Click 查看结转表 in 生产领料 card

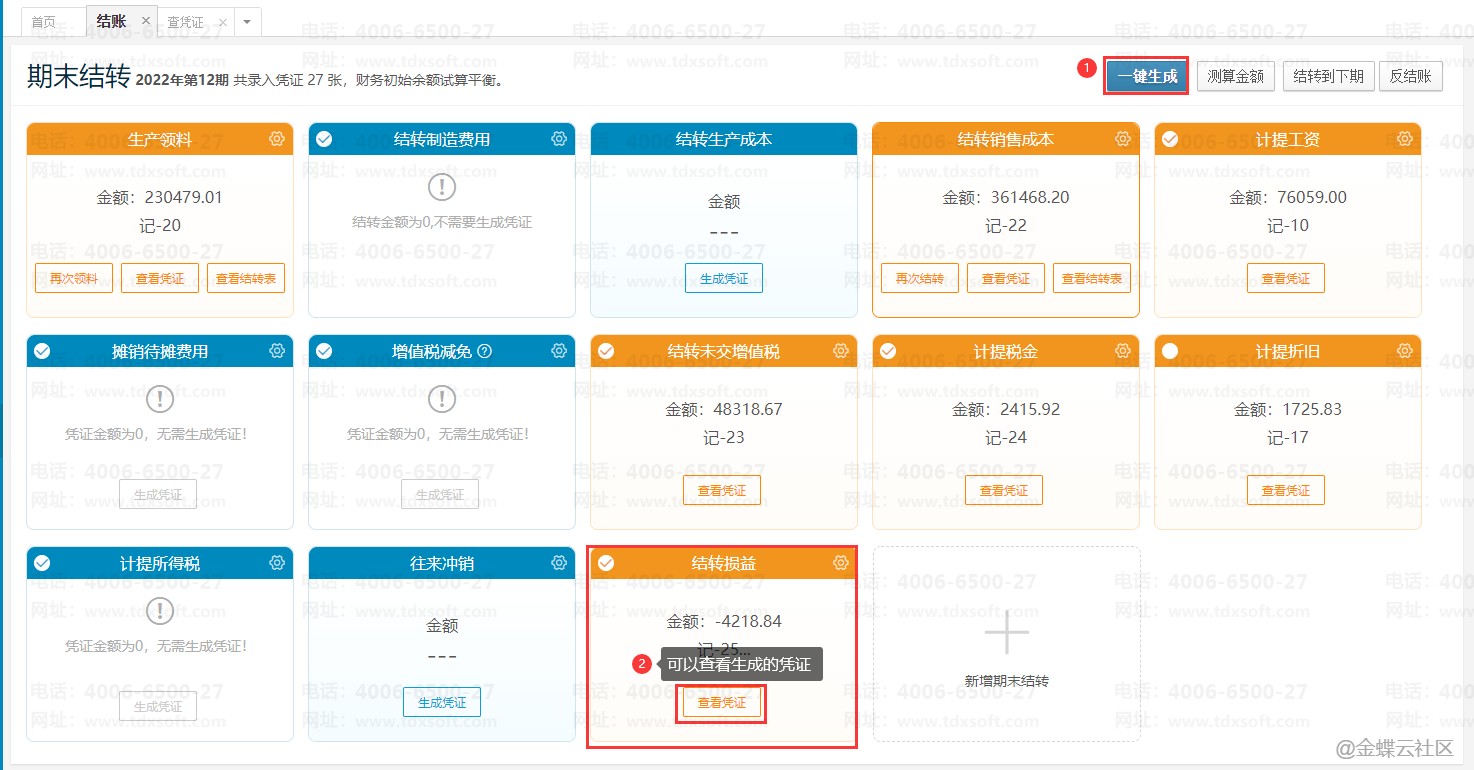(x=246, y=278)
